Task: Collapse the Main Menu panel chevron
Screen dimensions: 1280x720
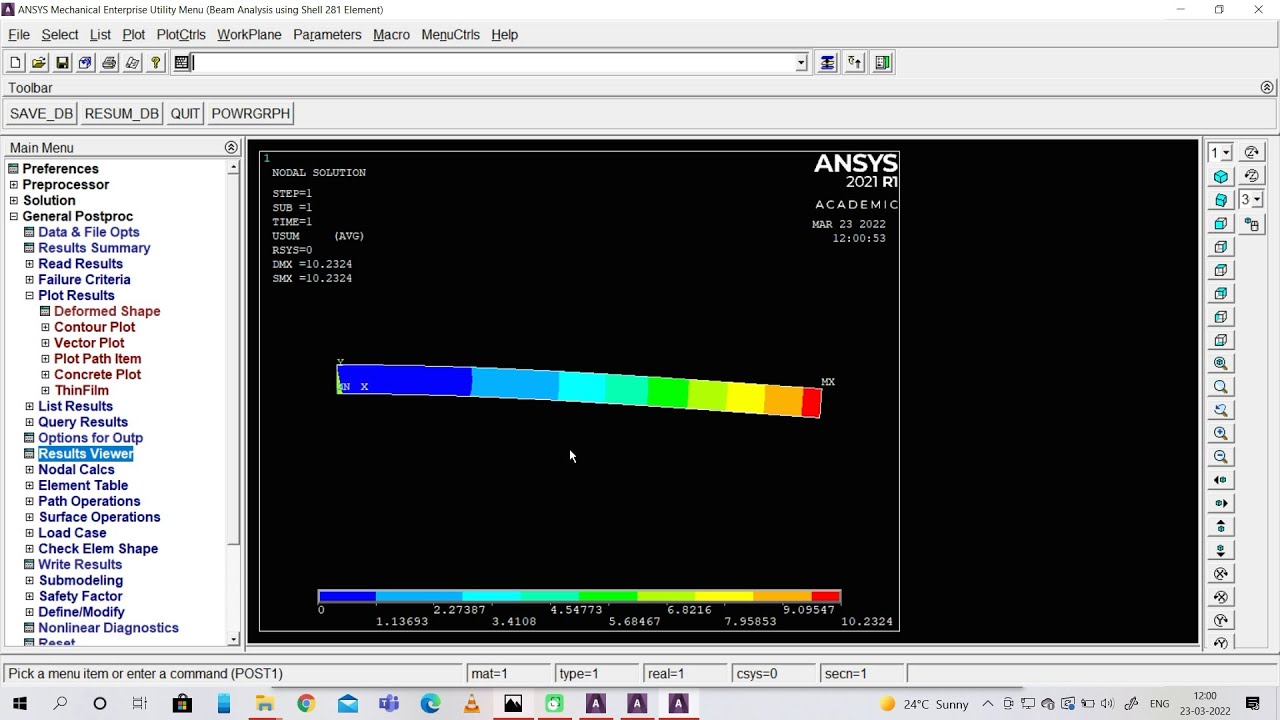Action: tap(231, 148)
